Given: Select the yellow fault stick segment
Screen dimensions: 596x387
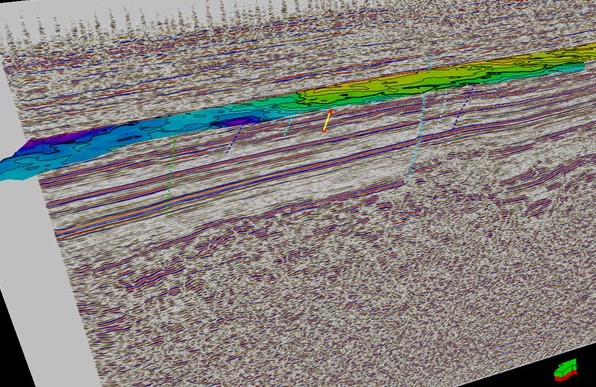Looking at the screenshot, I should pos(327,121).
